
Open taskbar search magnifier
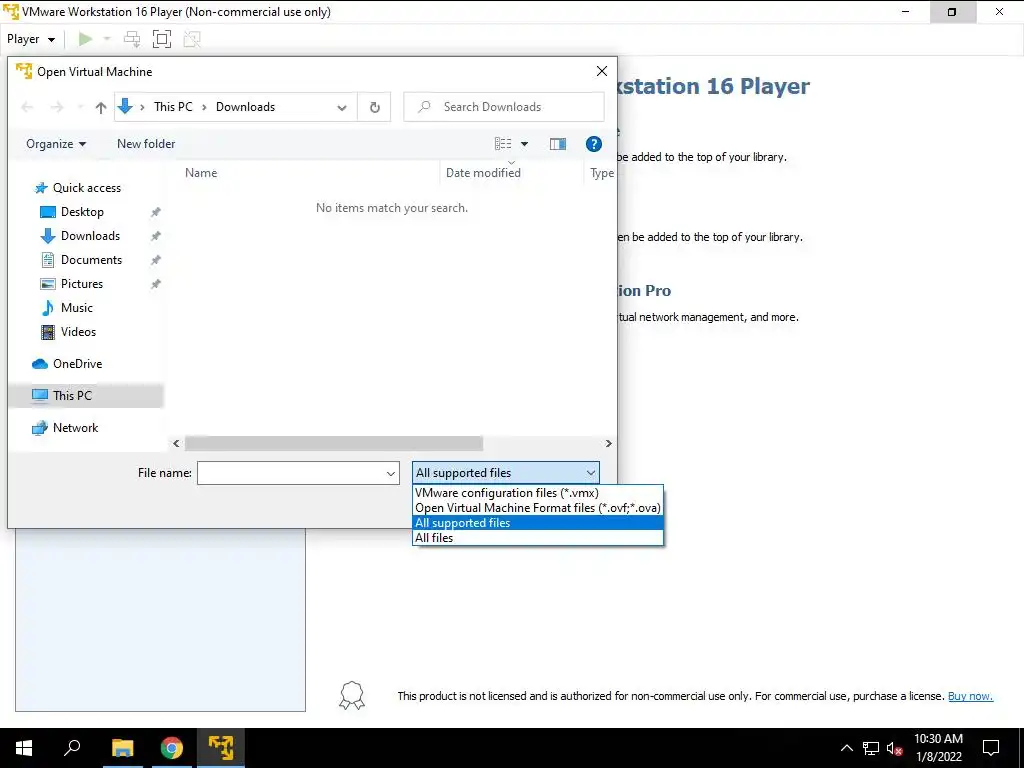tap(72, 747)
